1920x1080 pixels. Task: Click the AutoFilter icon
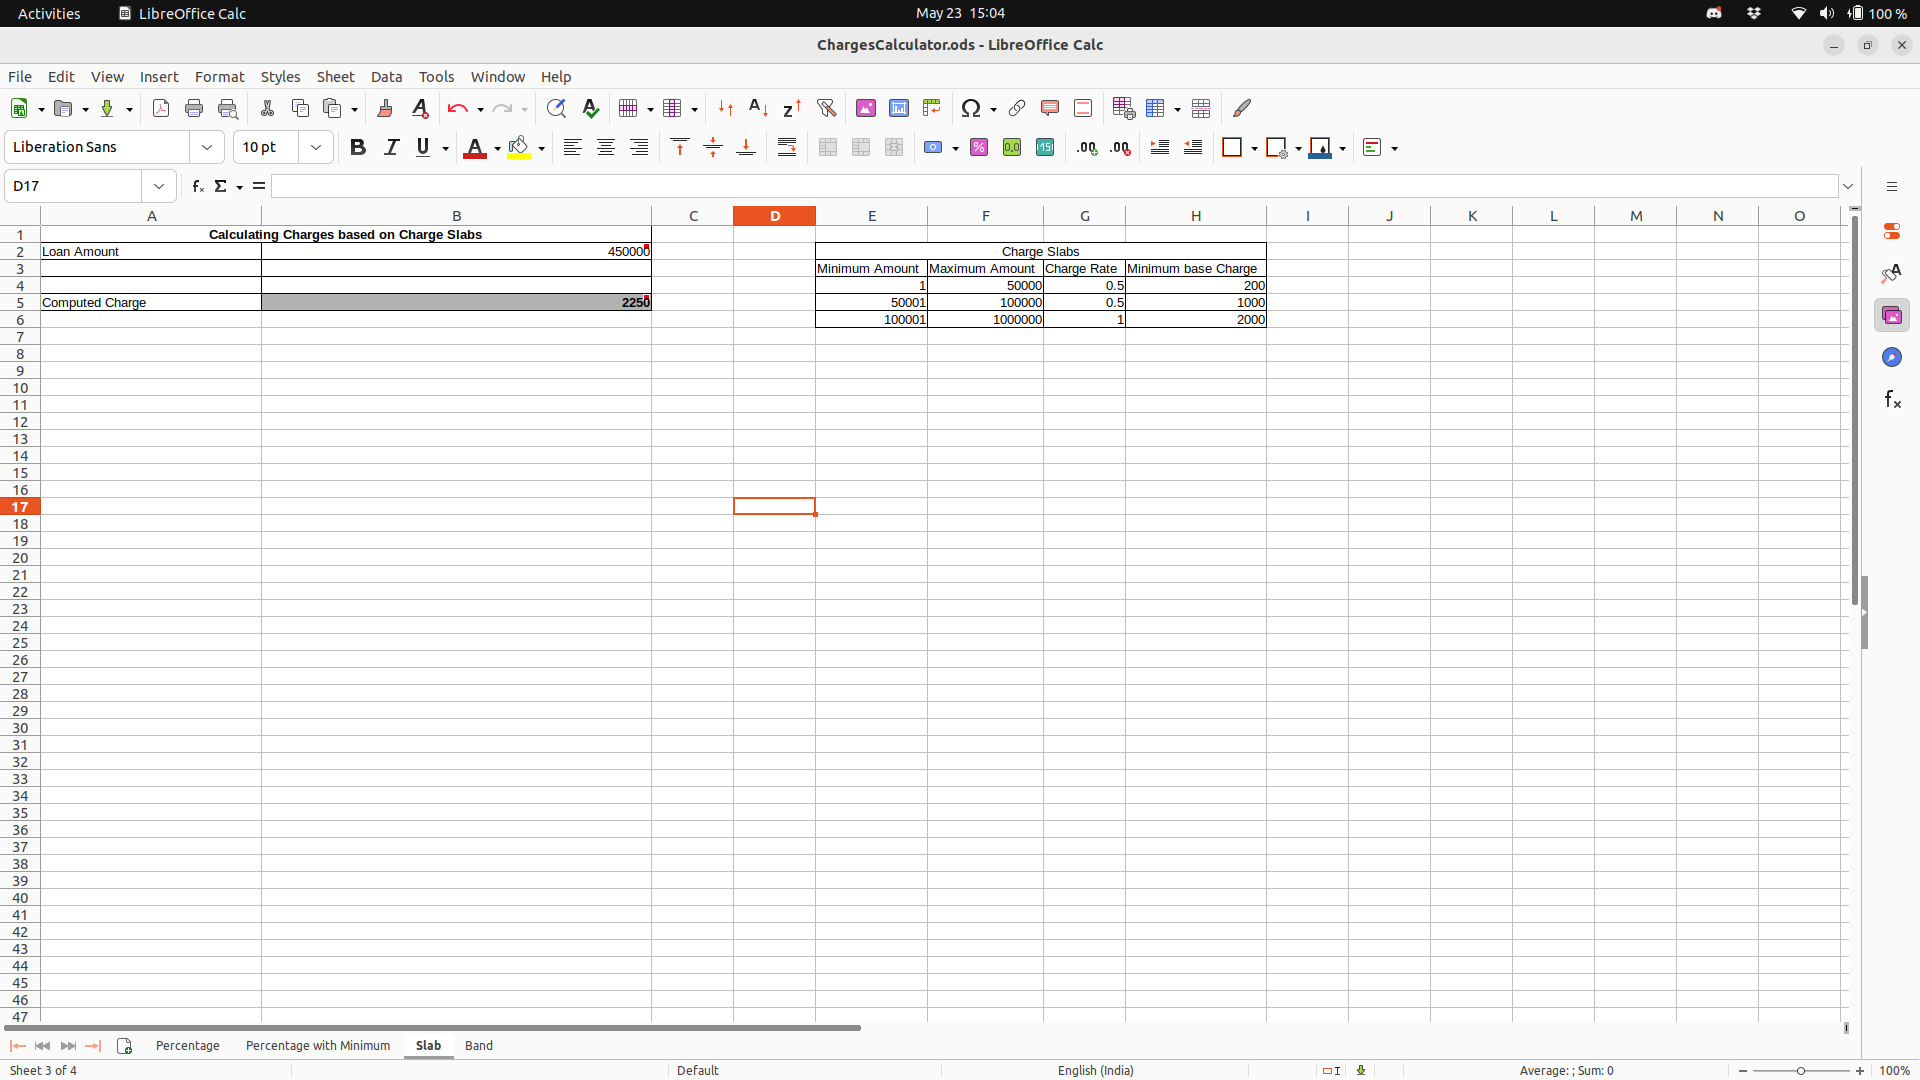point(826,108)
